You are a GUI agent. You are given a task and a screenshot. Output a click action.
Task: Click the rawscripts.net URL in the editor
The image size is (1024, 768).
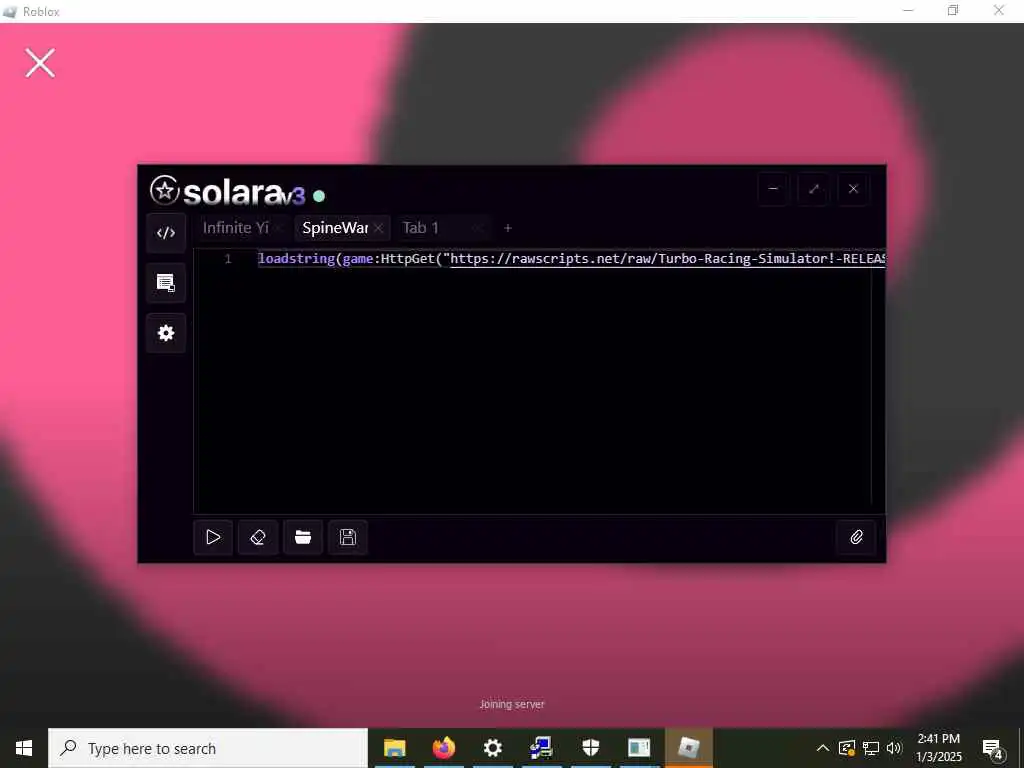[x=668, y=259]
